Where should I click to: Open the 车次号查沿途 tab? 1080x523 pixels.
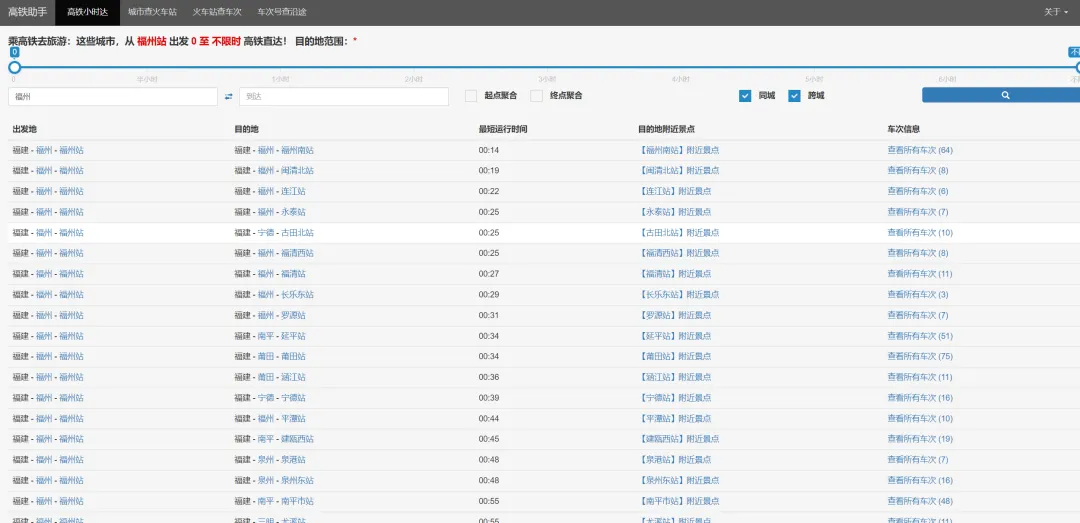tap(282, 12)
